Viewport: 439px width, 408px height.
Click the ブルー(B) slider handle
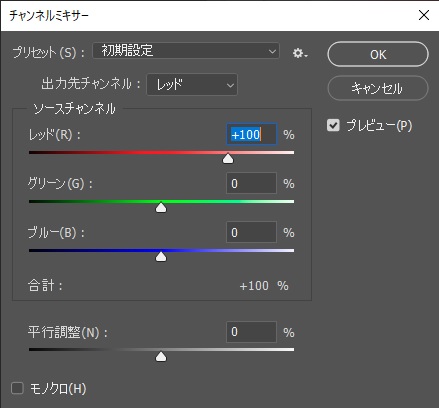pos(161,256)
